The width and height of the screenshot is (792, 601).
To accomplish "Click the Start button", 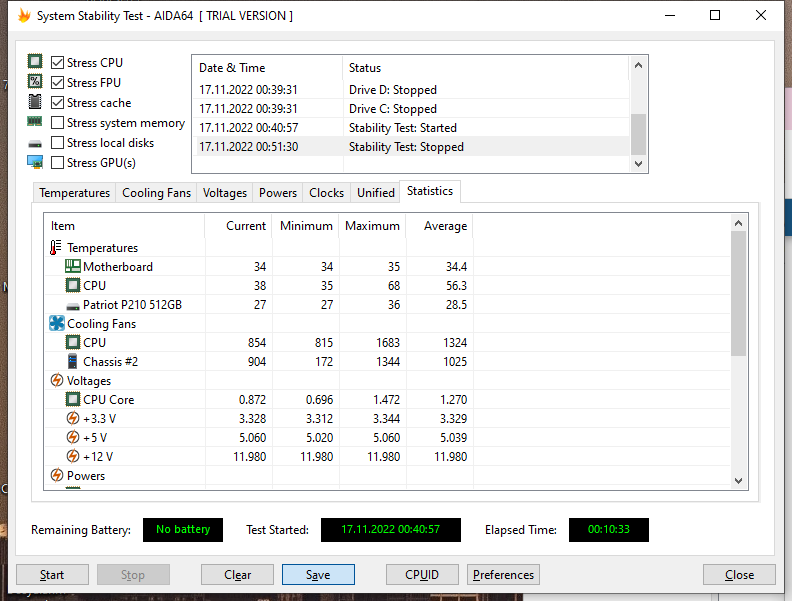I will [52, 575].
